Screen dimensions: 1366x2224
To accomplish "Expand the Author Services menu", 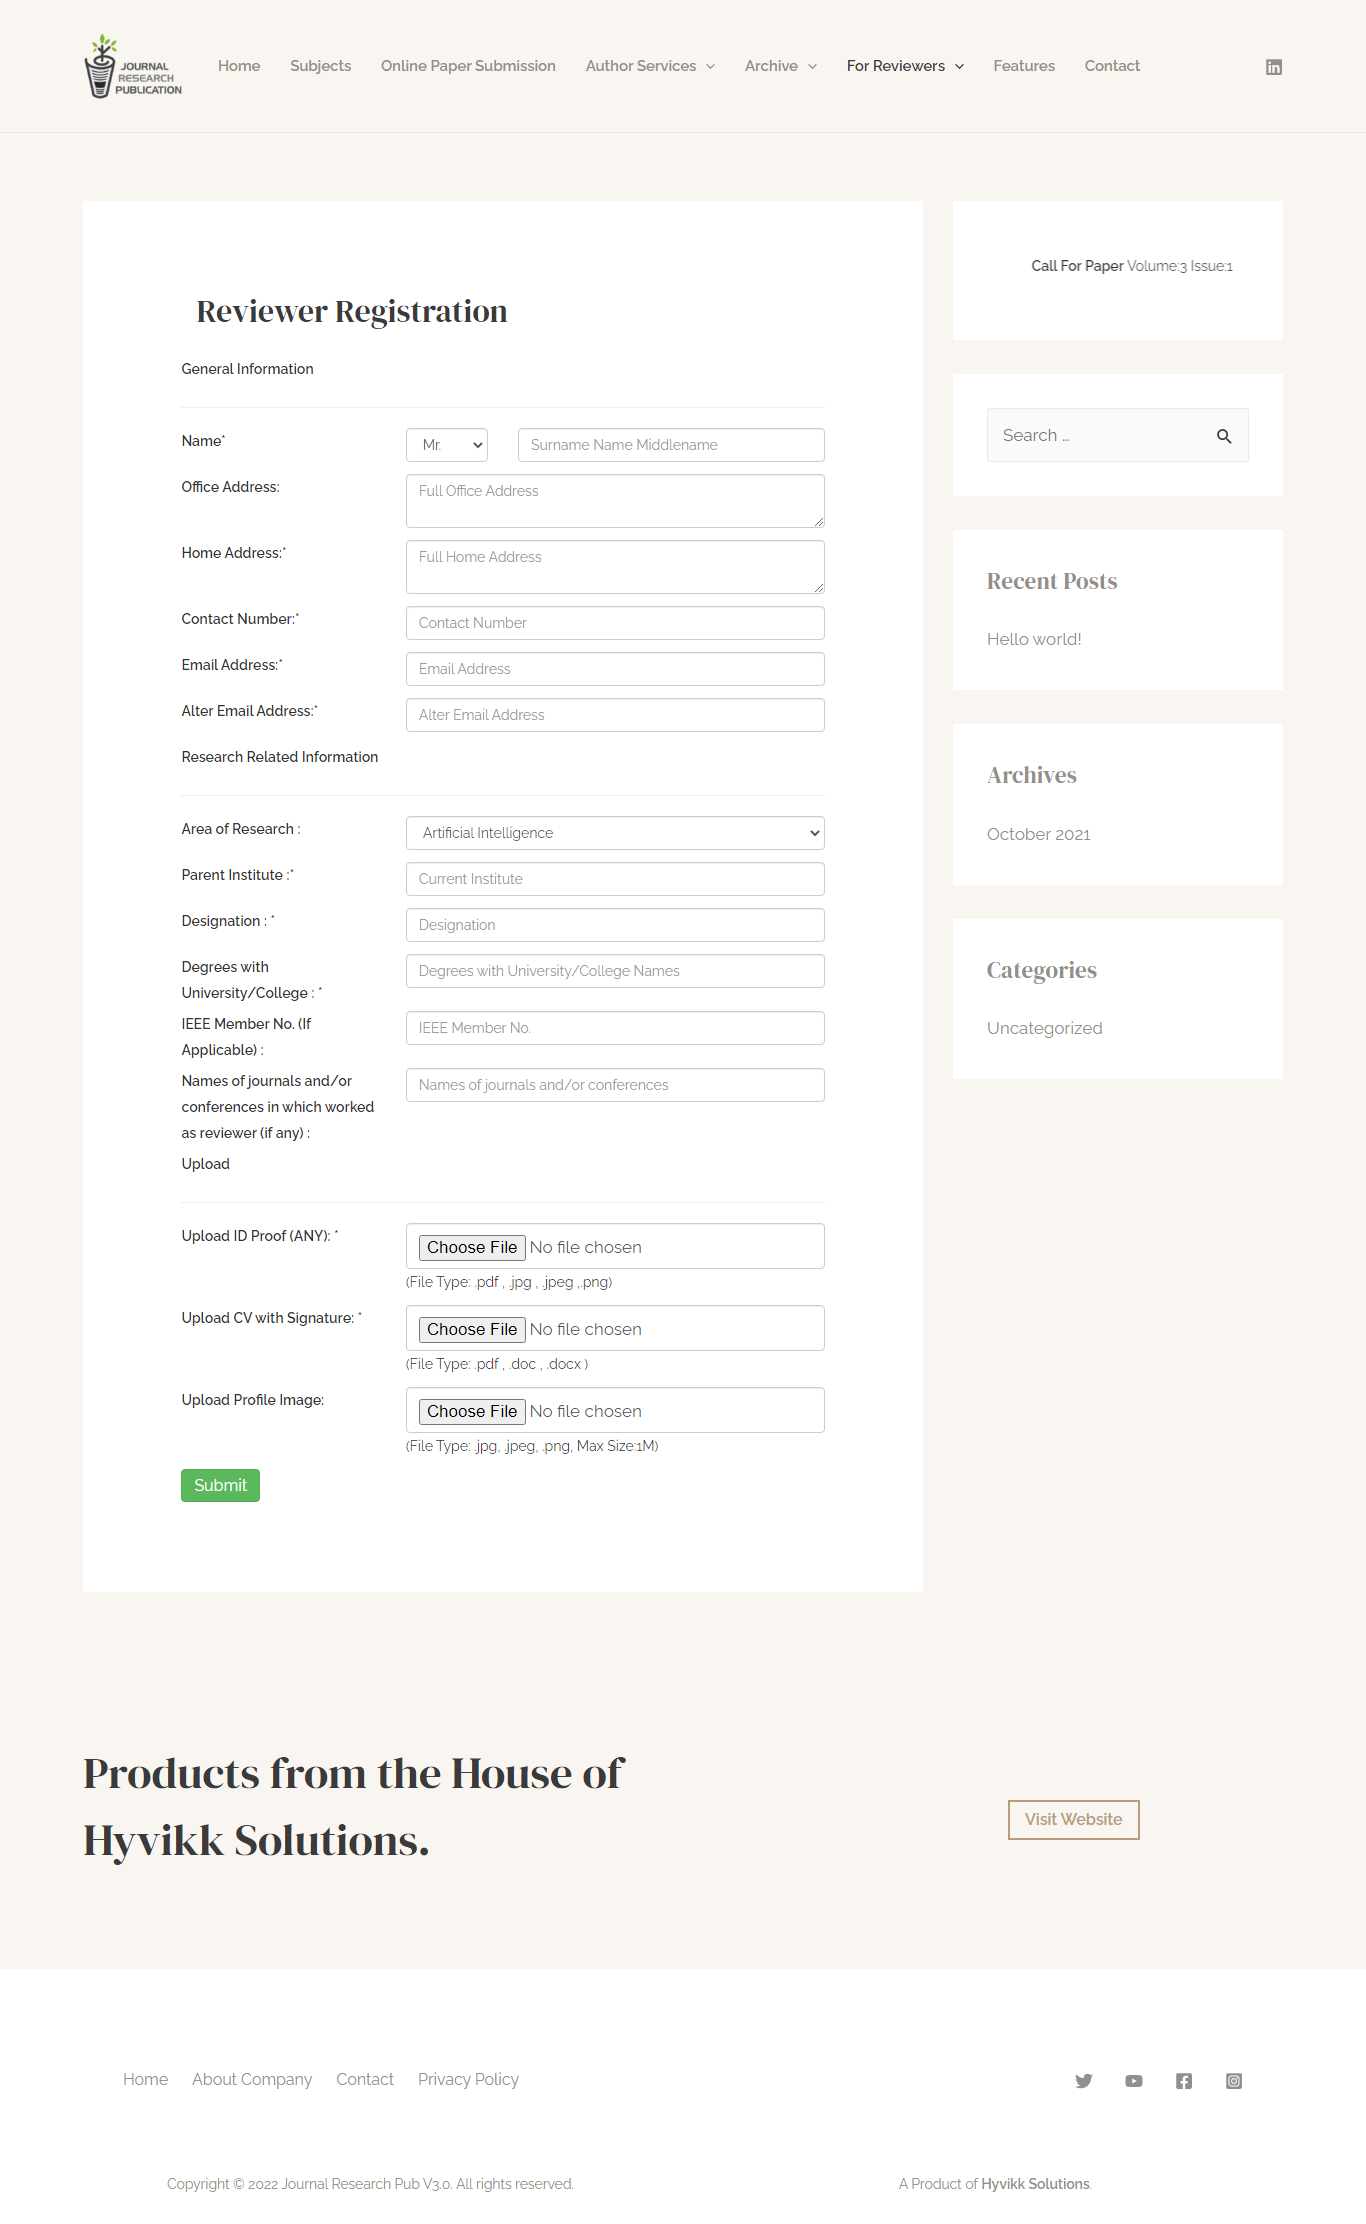I will pos(650,66).
